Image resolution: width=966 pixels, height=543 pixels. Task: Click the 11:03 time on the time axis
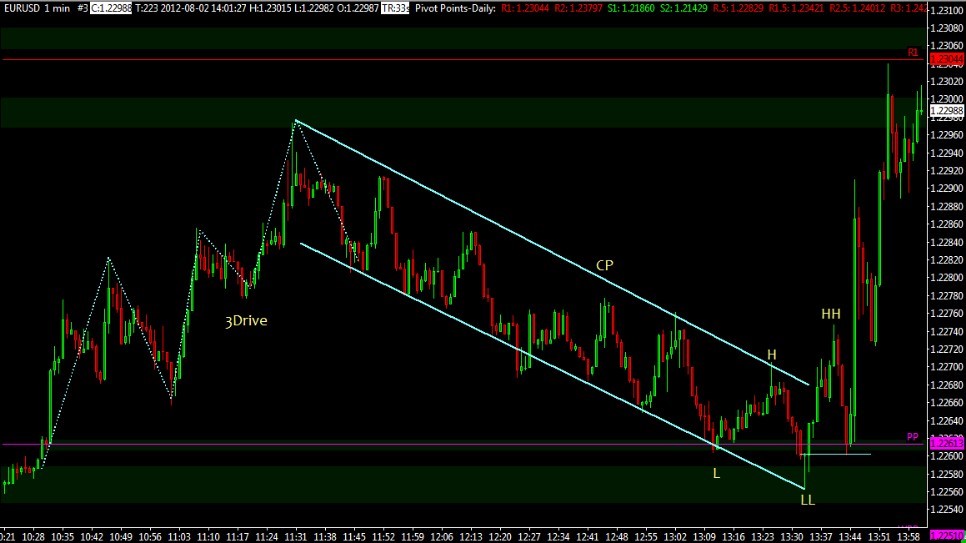click(x=179, y=537)
